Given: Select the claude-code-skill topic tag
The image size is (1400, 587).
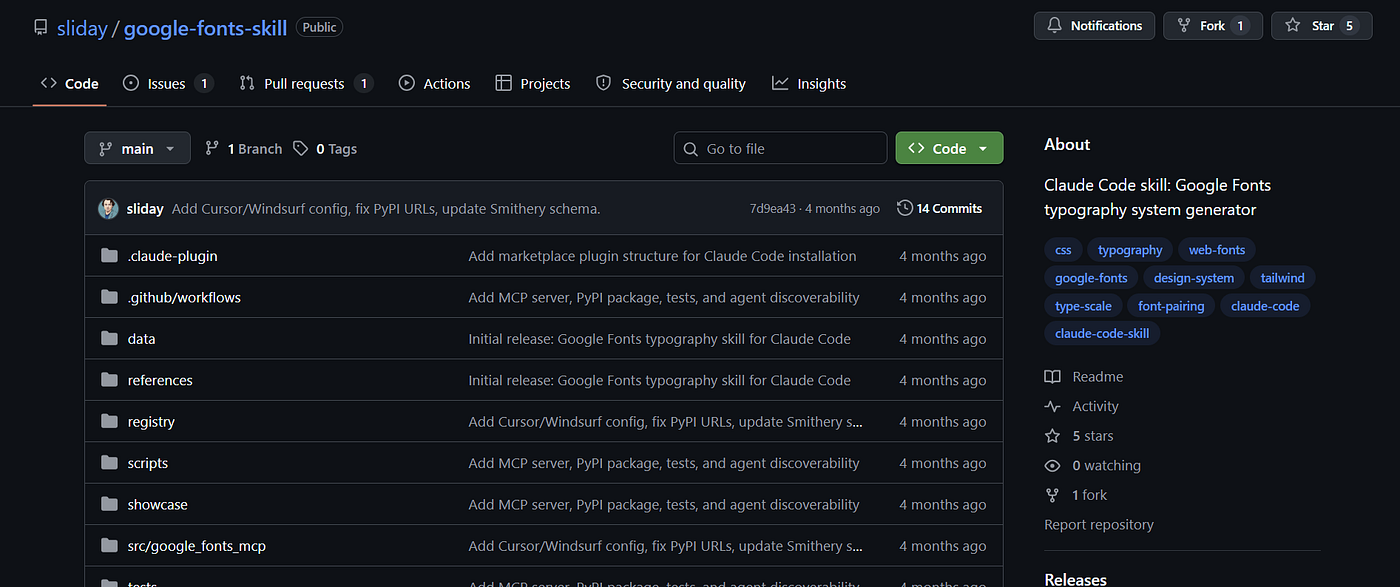Looking at the screenshot, I should 1102,333.
